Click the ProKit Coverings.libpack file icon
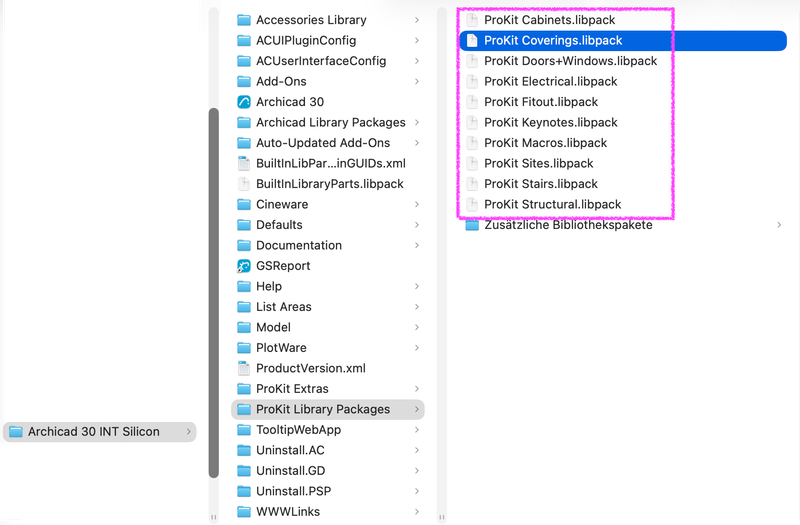The image size is (800, 525). click(x=472, y=40)
